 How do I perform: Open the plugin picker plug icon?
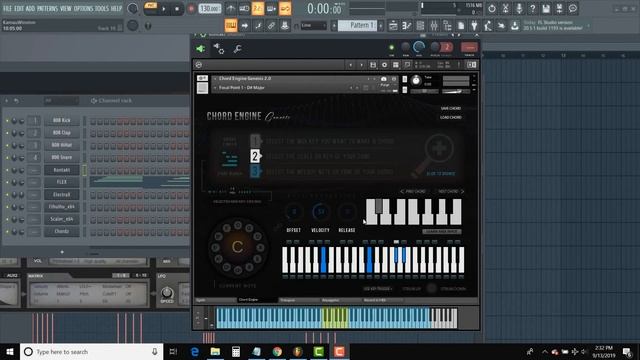click(x=474, y=26)
